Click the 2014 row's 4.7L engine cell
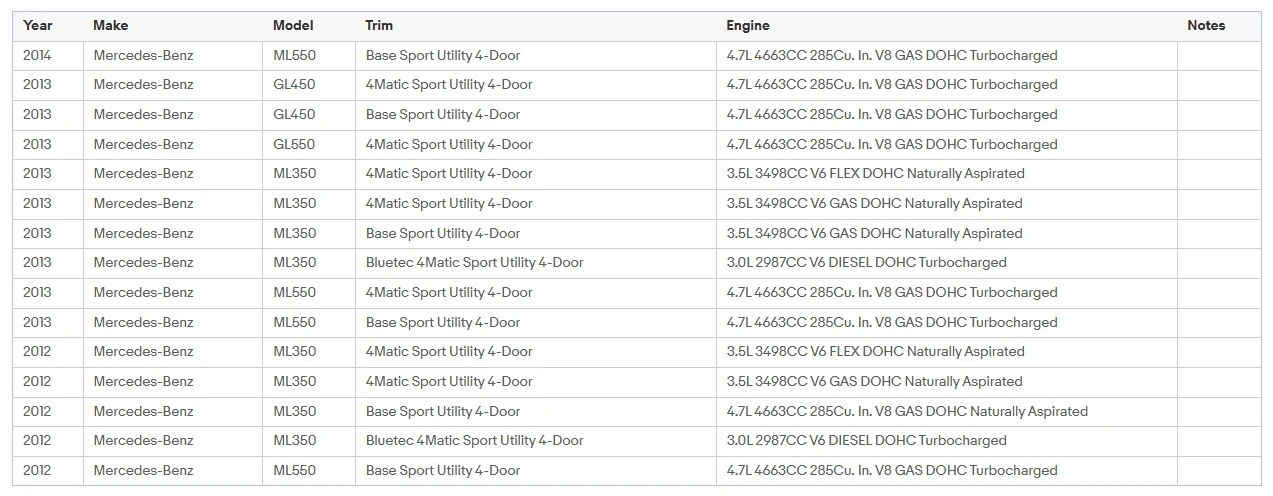 (x=947, y=56)
